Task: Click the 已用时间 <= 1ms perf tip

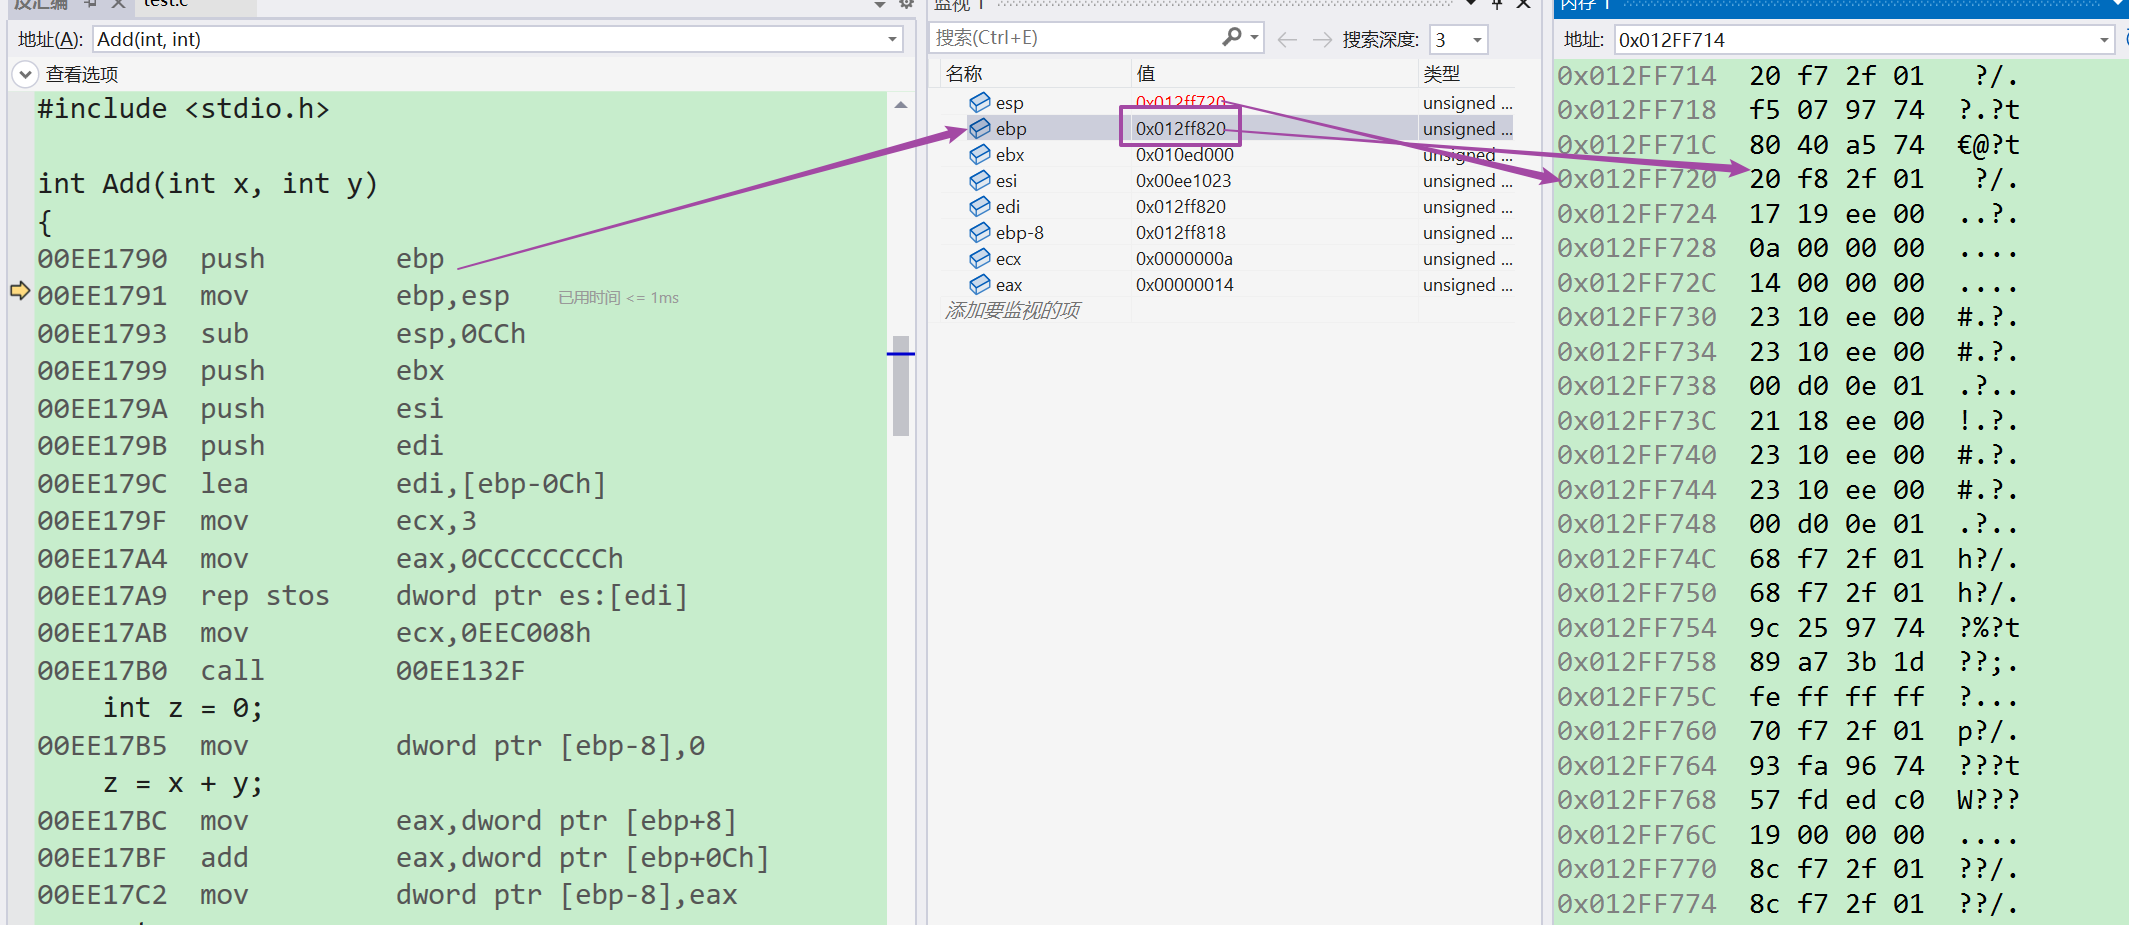Action: 618,298
